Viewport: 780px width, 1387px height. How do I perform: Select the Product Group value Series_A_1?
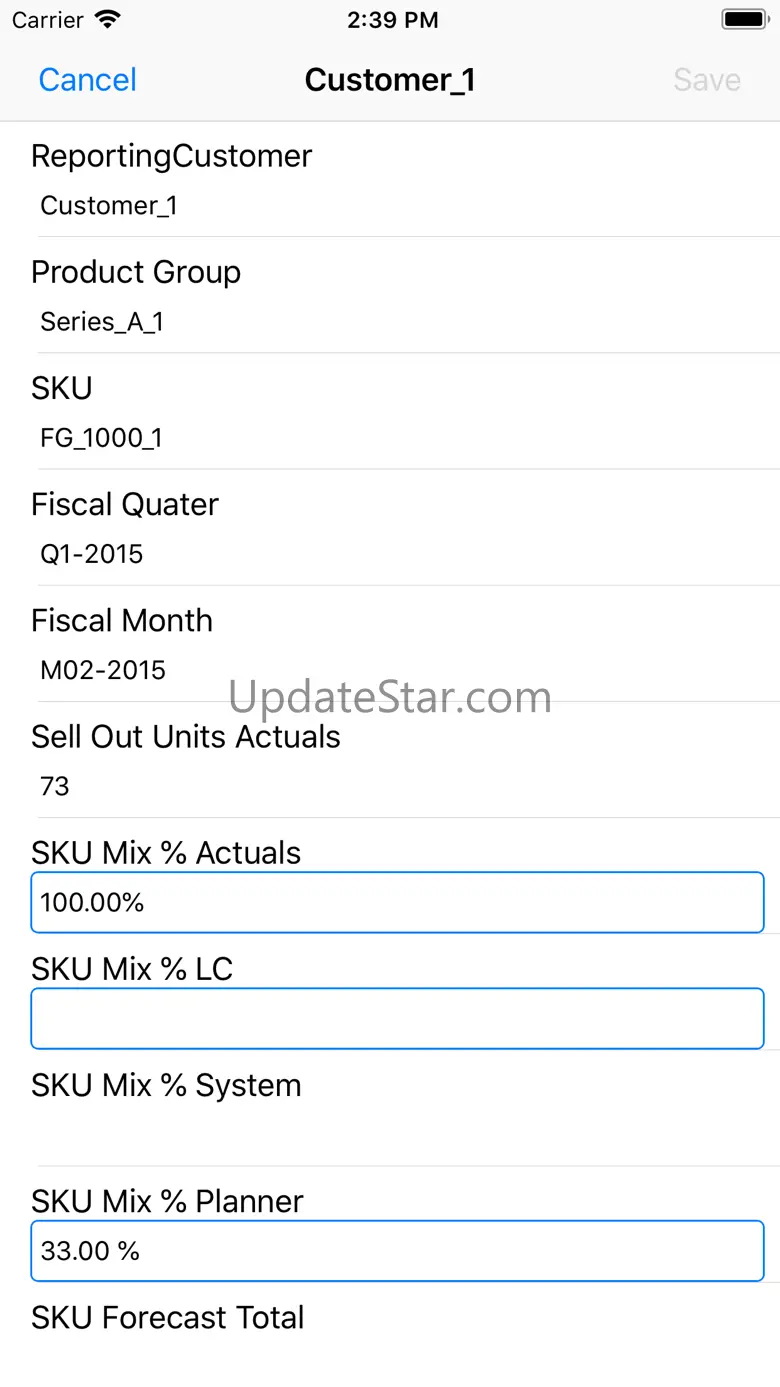point(102,322)
